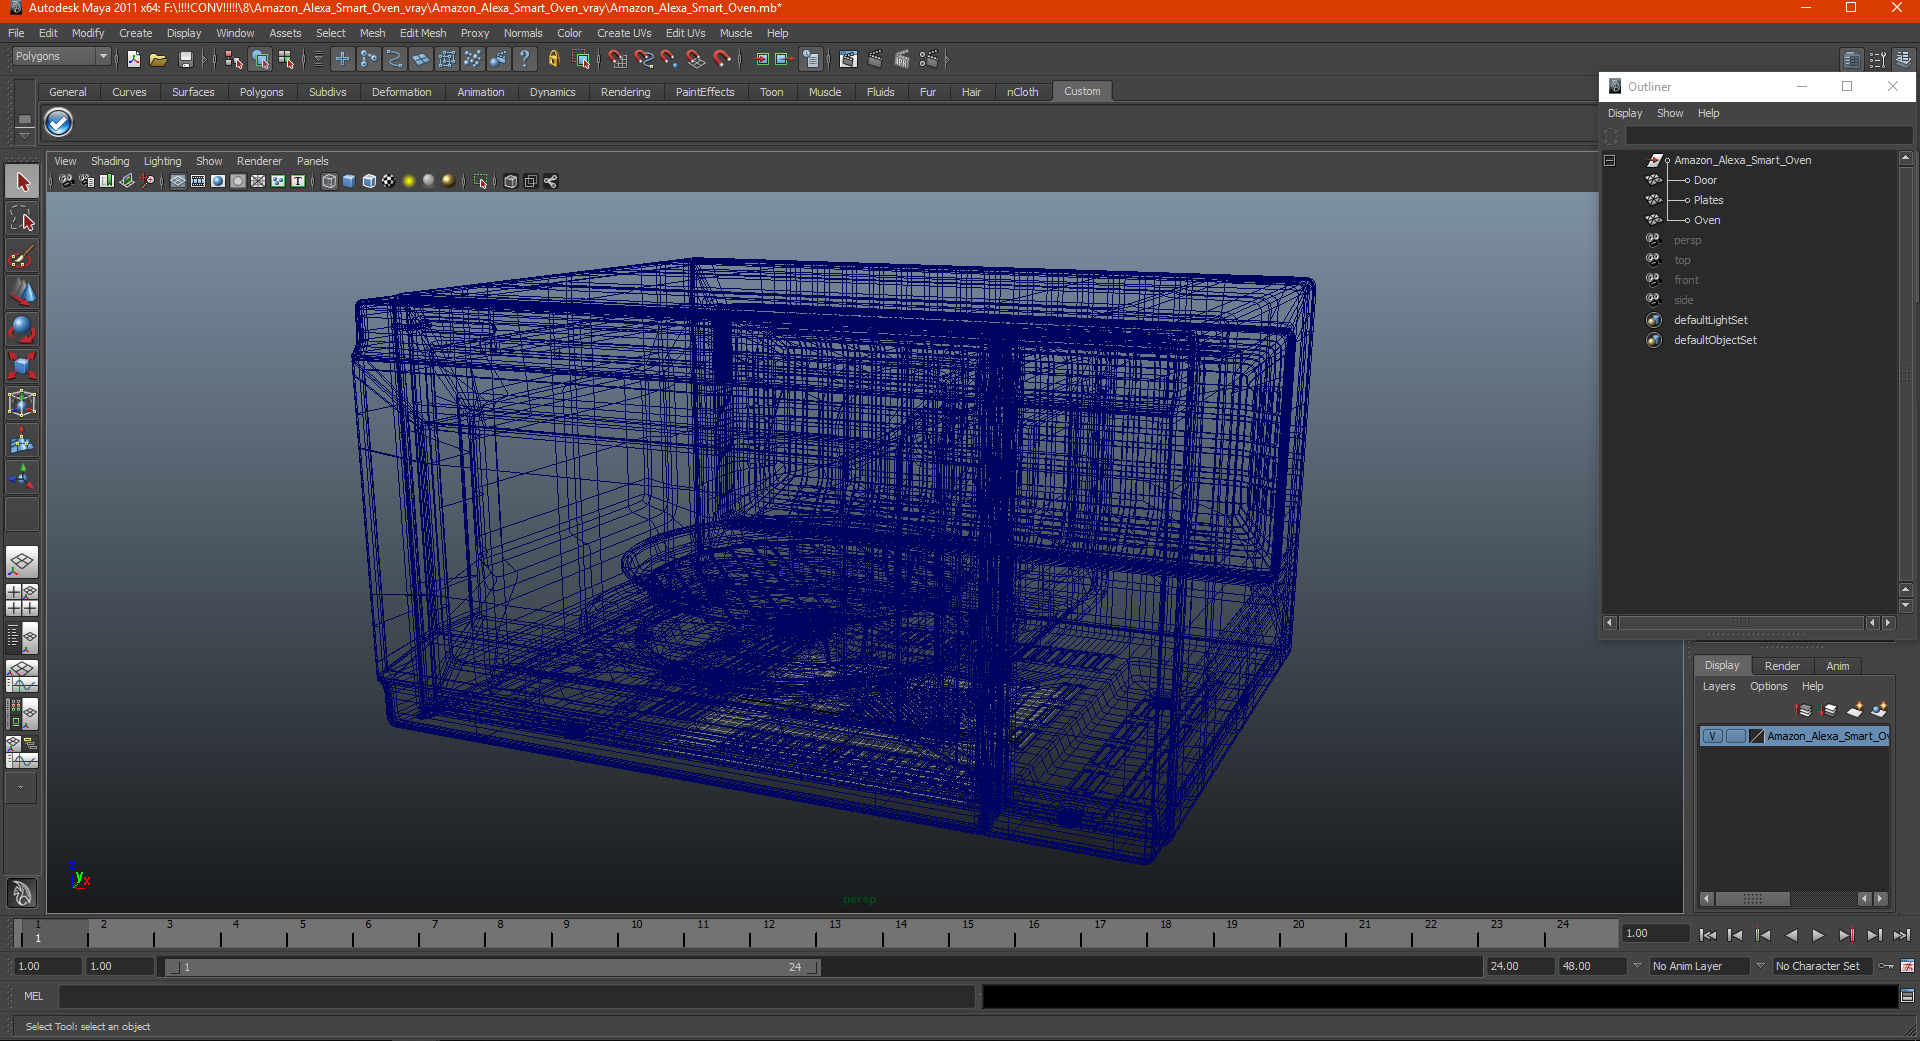Open a scene with folder icon
1920x1041 pixels.
click(158, 60)
